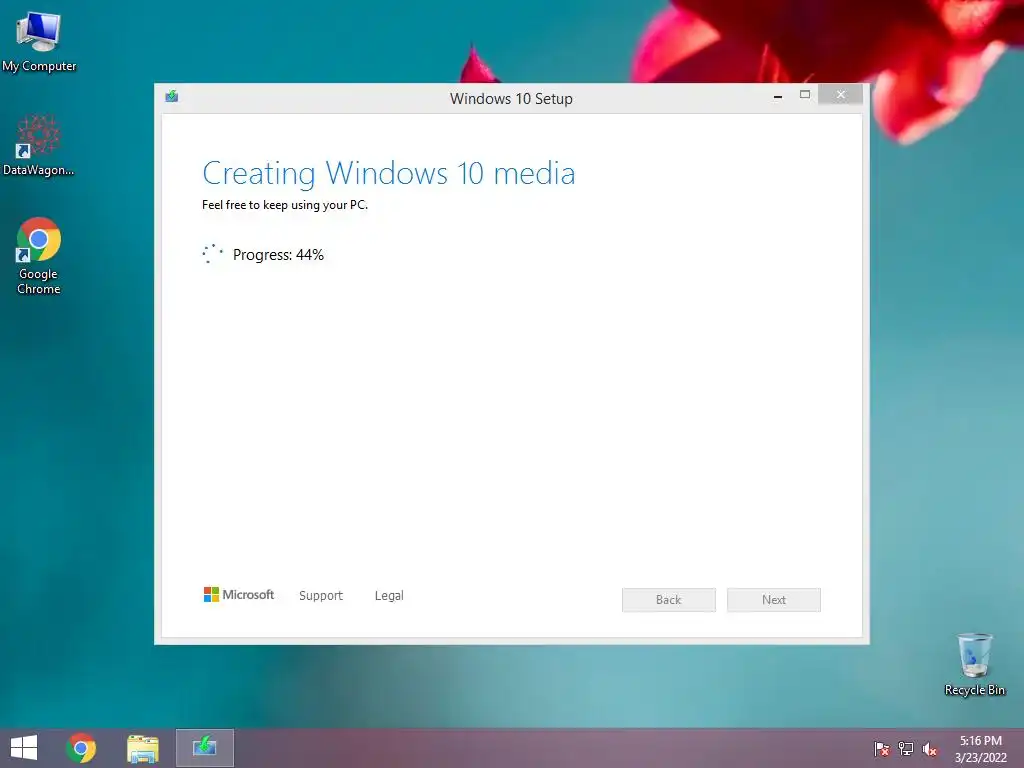
Task: Open the My Computer desktop icon
Action: pos(39,40)
